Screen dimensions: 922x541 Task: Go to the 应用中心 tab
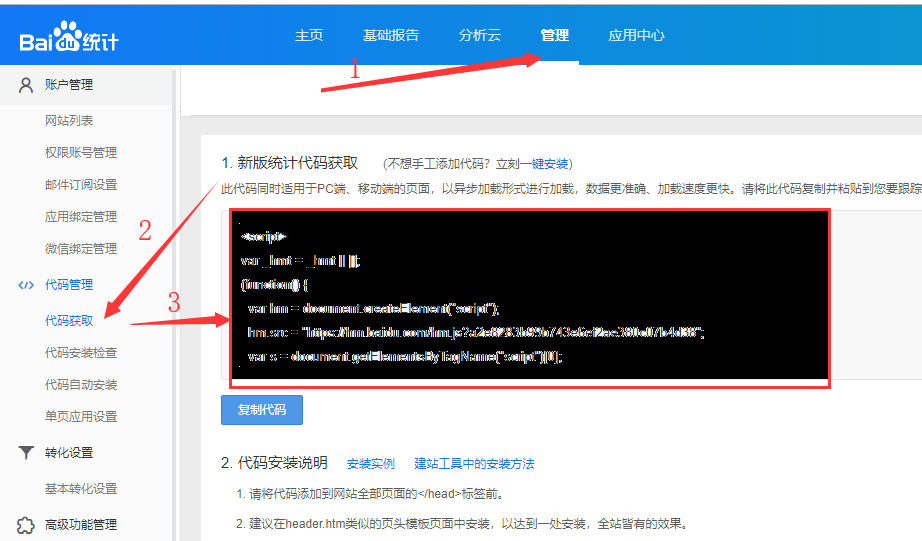click(636, 35)
